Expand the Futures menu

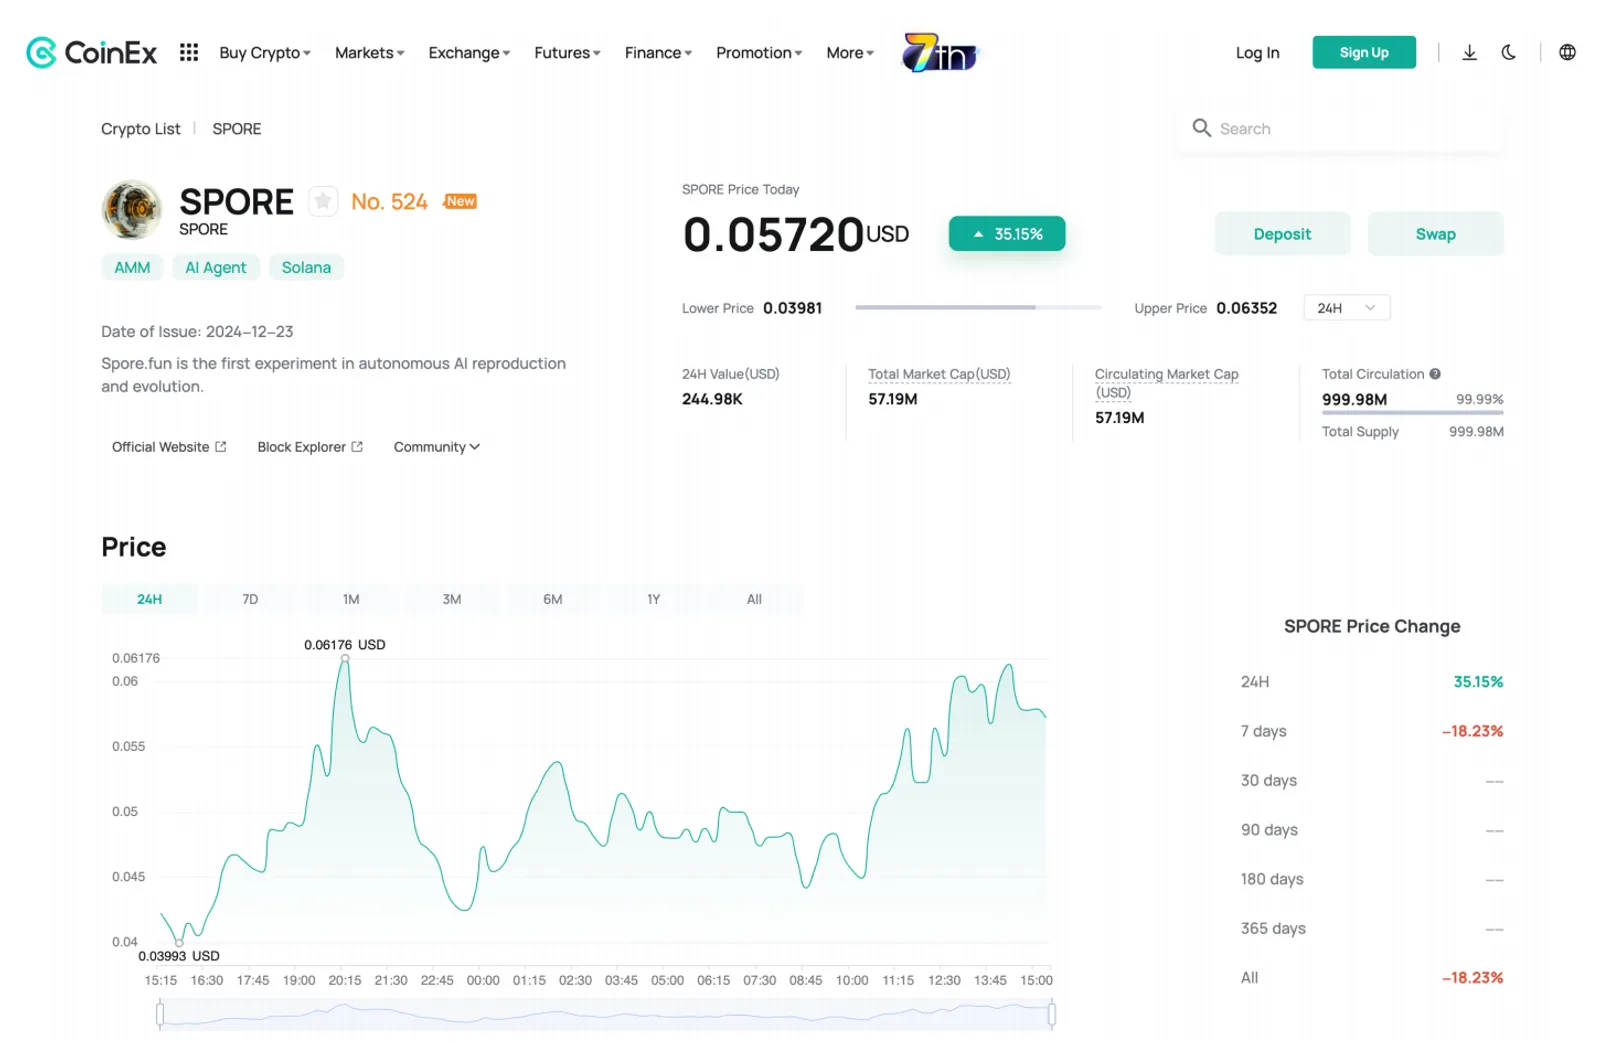[567, 53]
